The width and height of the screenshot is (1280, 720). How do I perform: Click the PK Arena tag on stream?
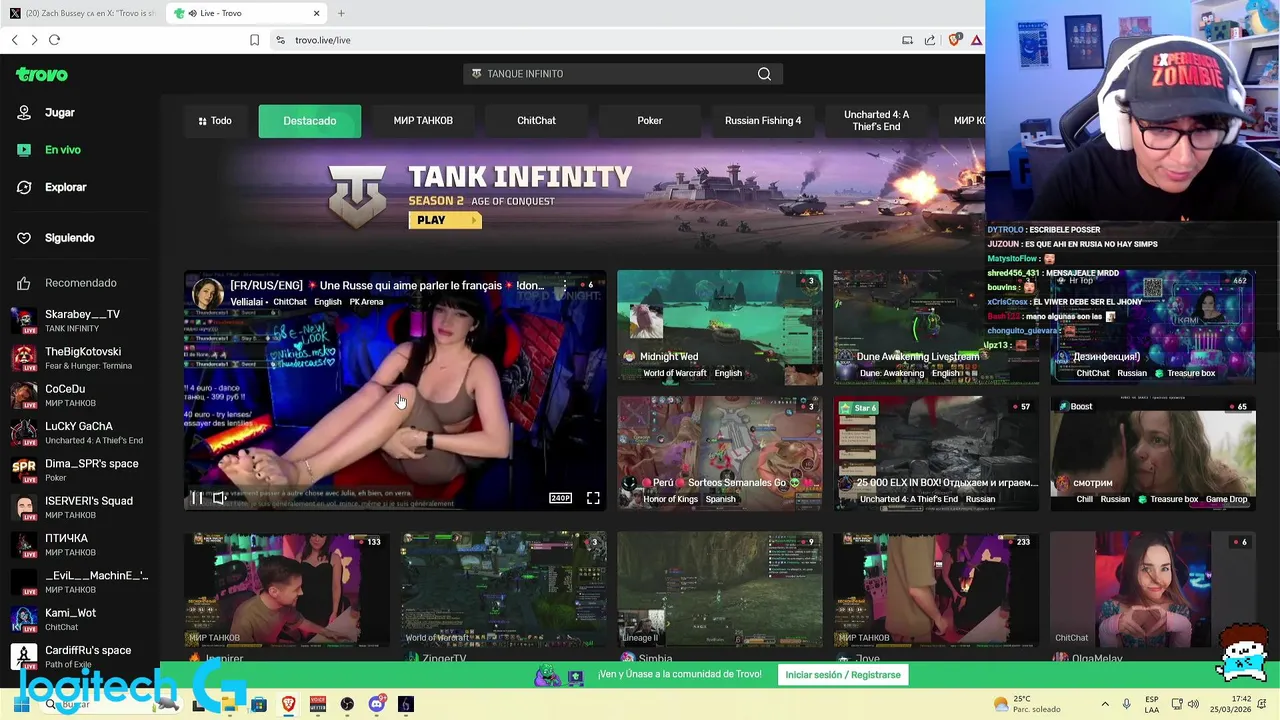pos(366,302)
